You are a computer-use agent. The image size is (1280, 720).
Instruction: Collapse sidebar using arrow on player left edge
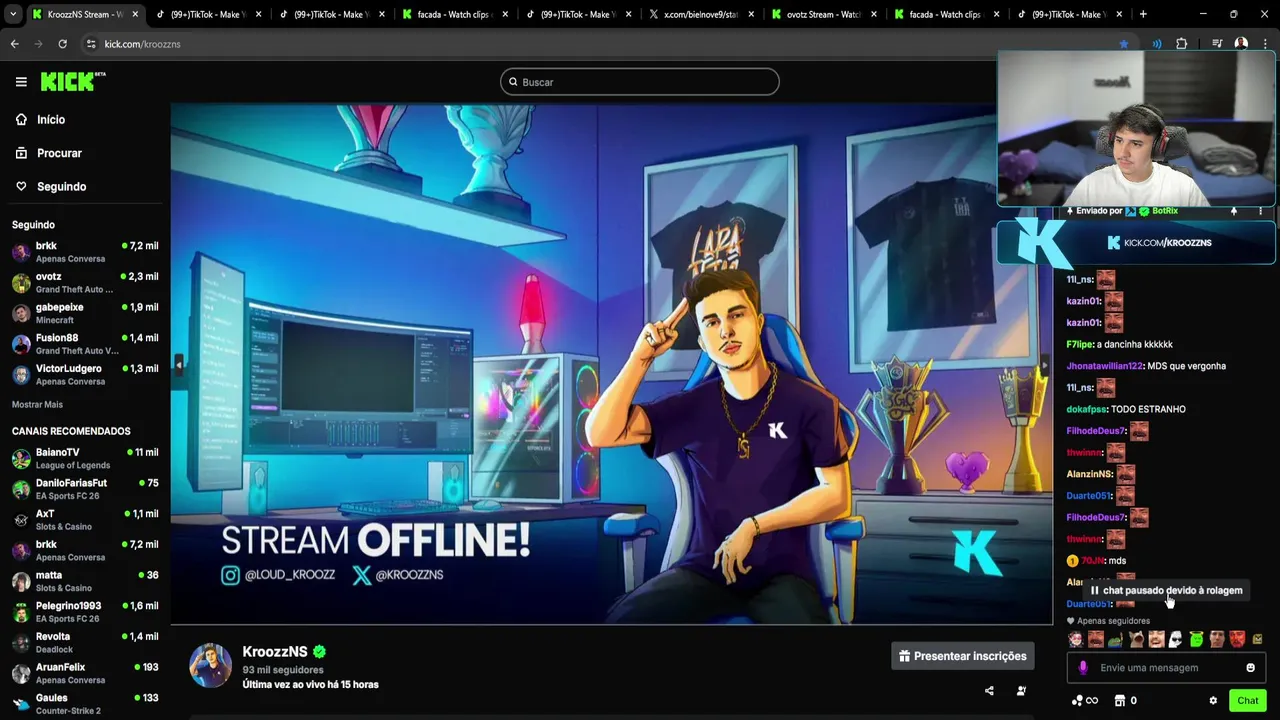point(178,365)
